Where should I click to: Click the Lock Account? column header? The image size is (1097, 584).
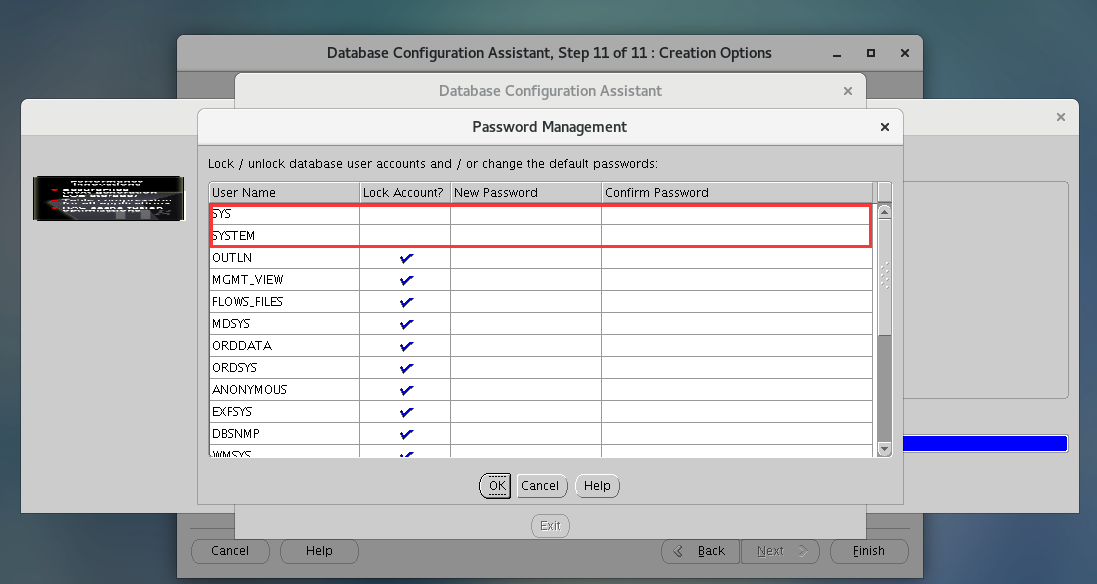[x=405, y=192]
